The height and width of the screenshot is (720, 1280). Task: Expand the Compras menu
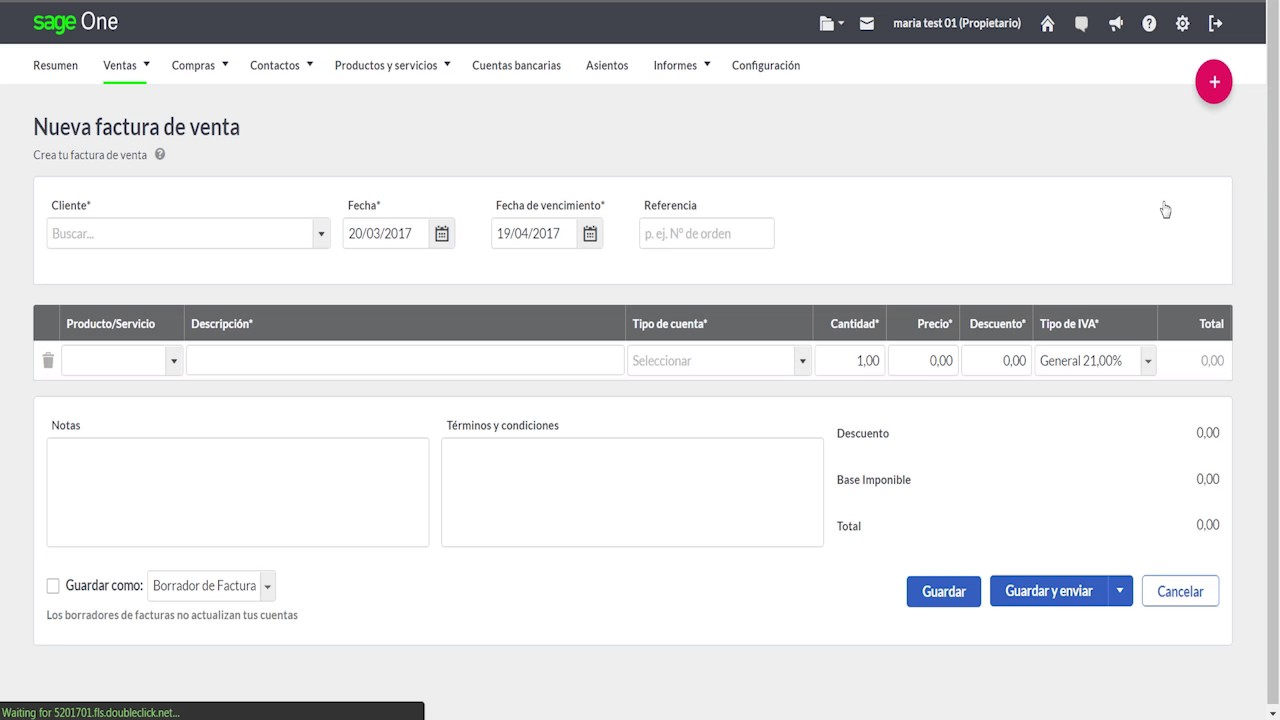200,65
